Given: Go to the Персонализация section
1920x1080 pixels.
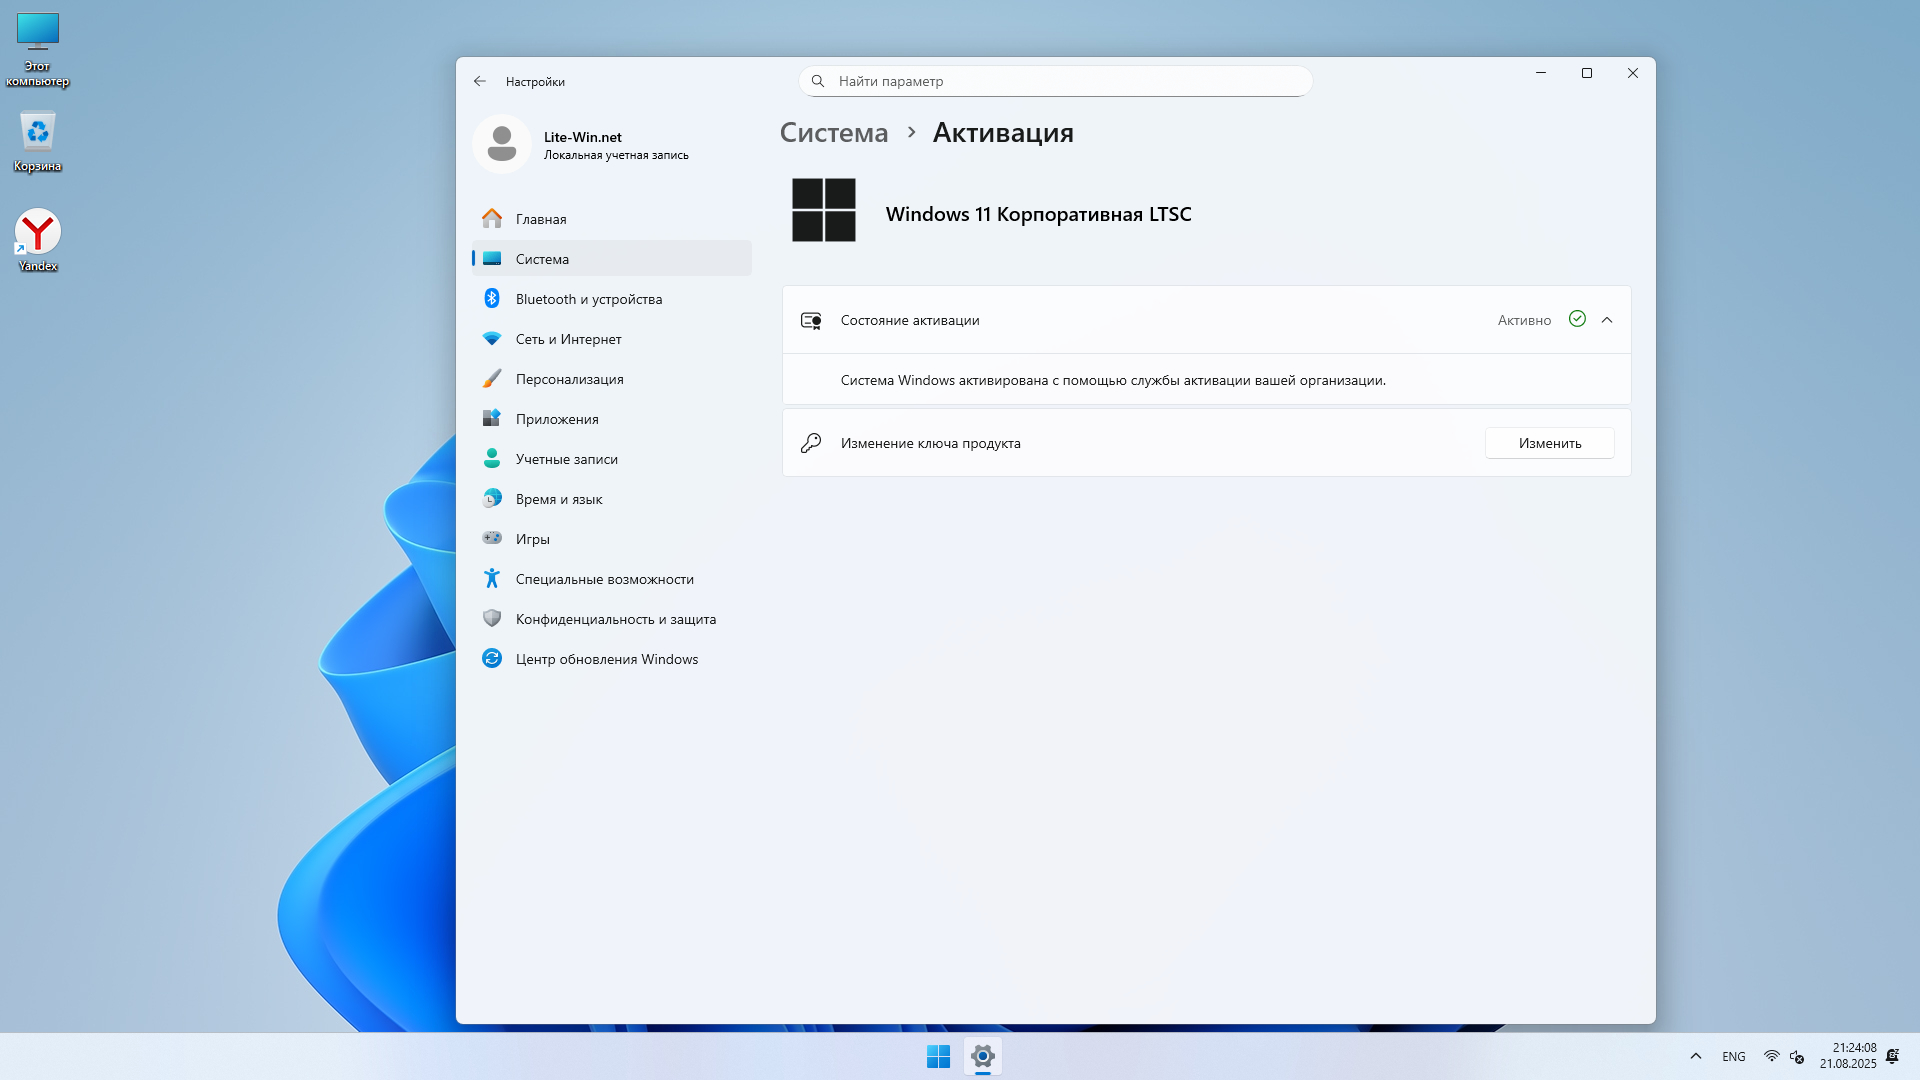Looking at the screenshot, I should coord(569,379).
